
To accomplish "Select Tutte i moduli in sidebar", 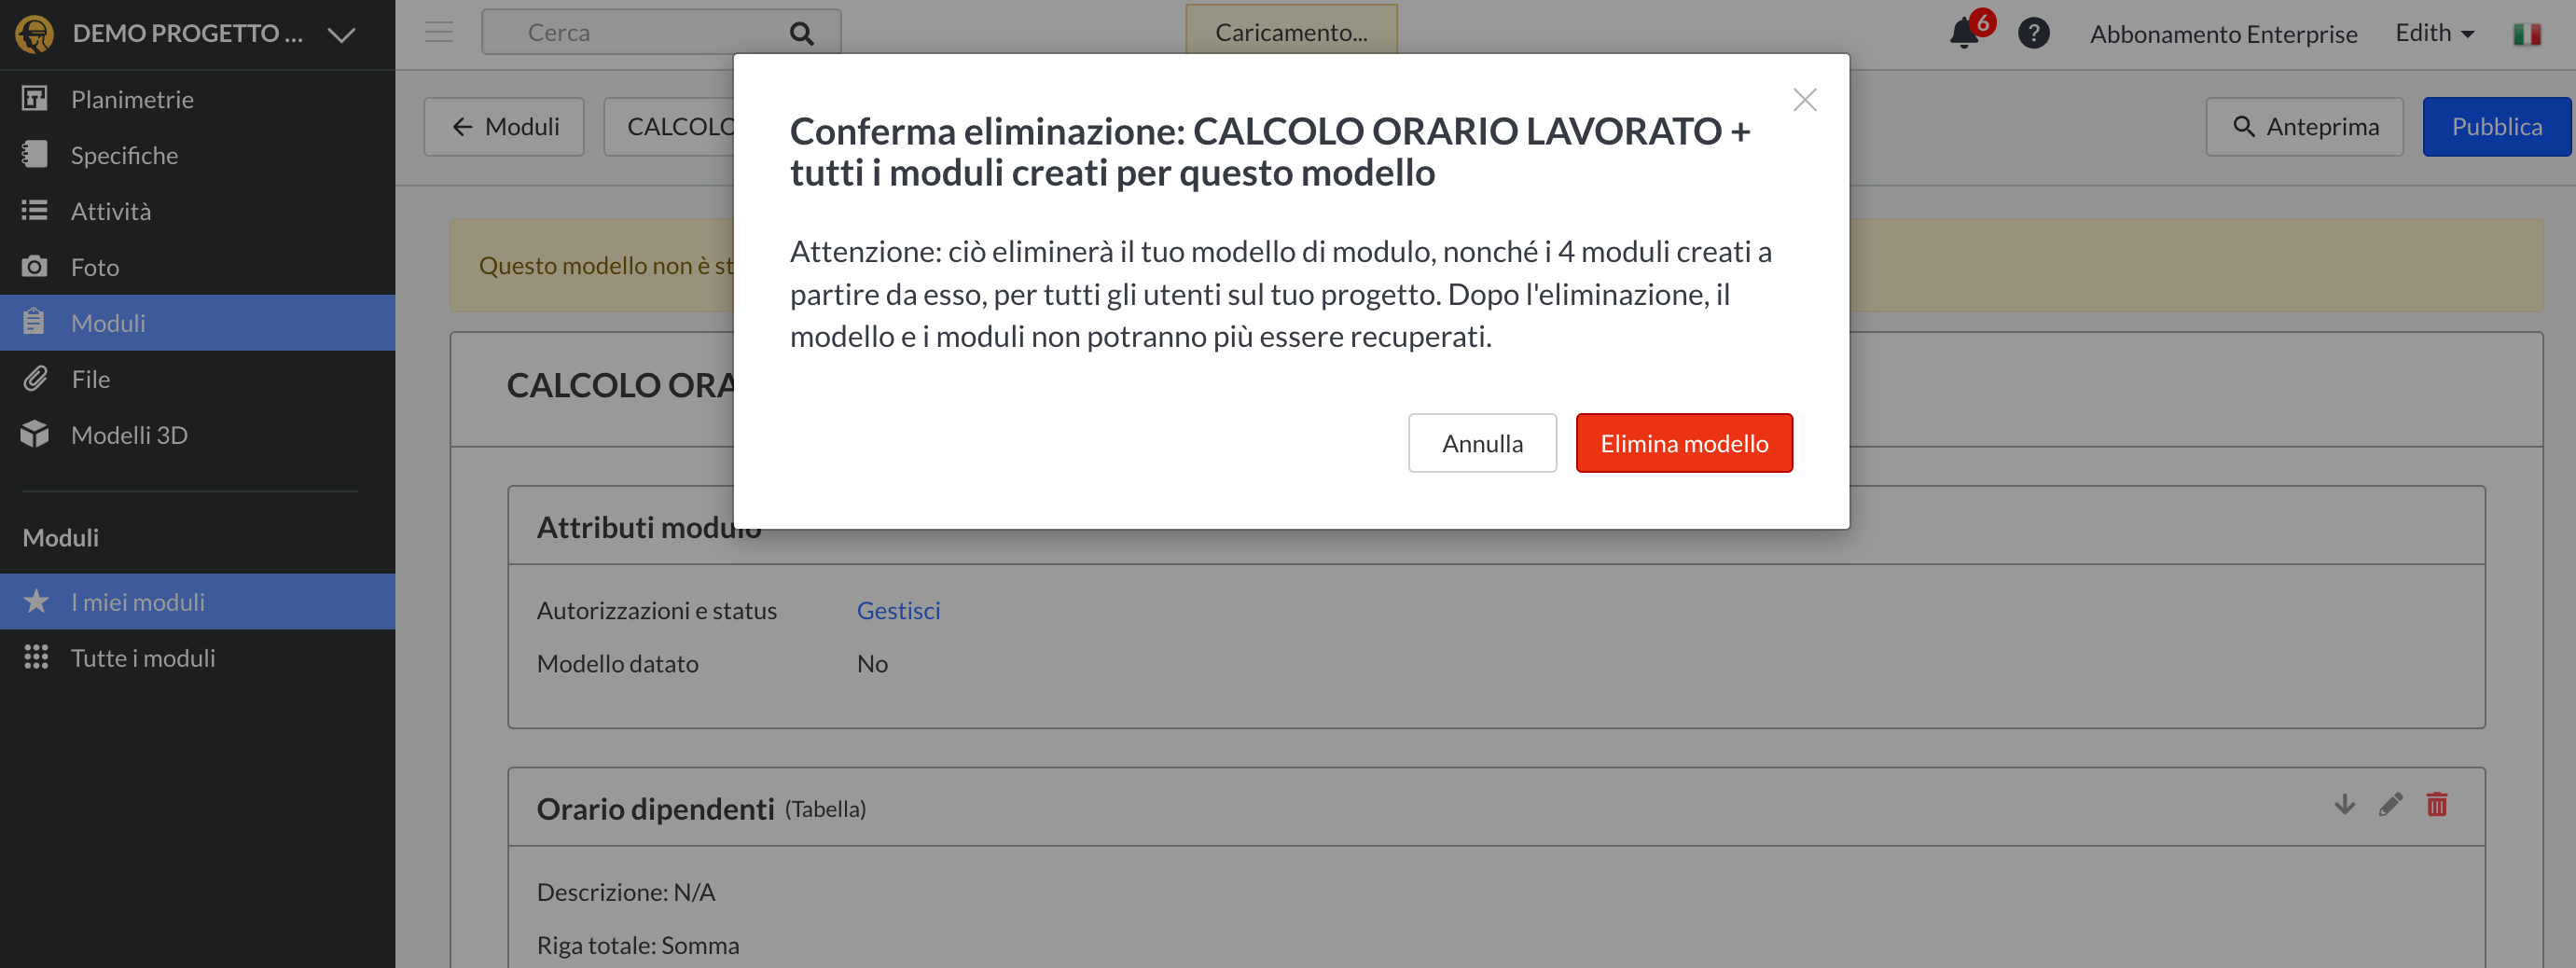I will 143,658.
